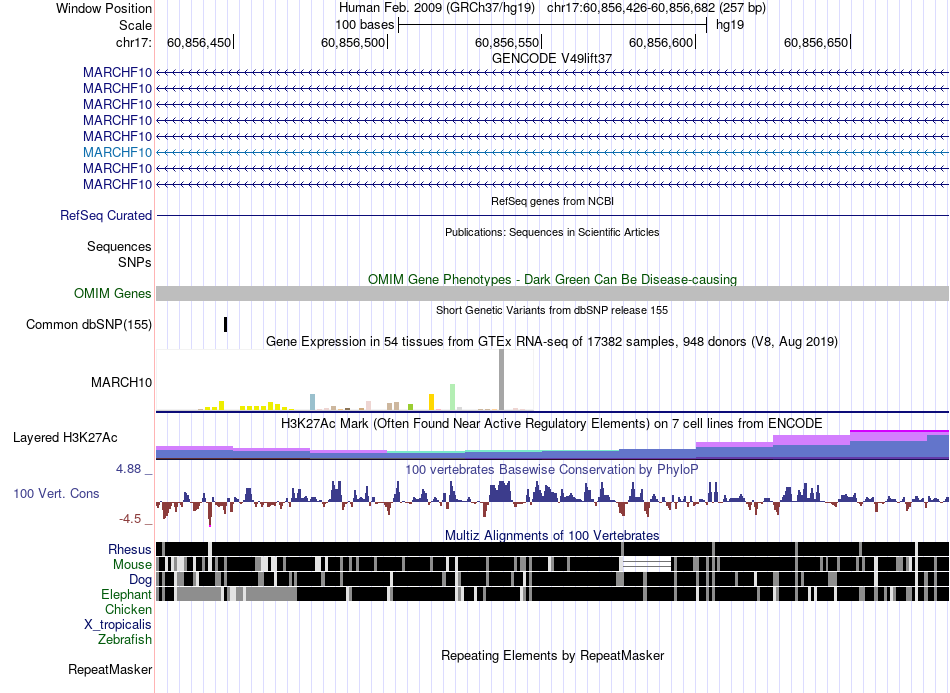Click the white double-line gap in Mouse alignment
The width and height of the screenshot is (950, 693).
[x=647, y=565]
